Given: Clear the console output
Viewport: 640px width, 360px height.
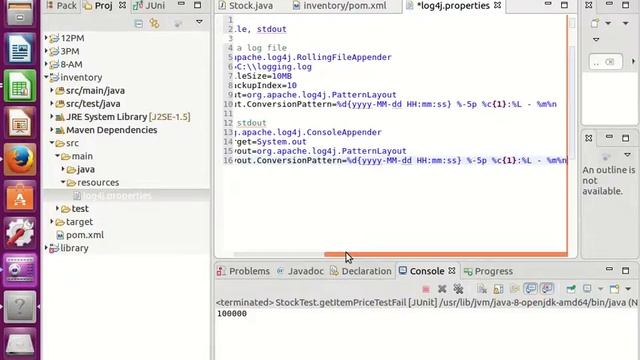Looking at the screenshot, I should click(482, 289).
